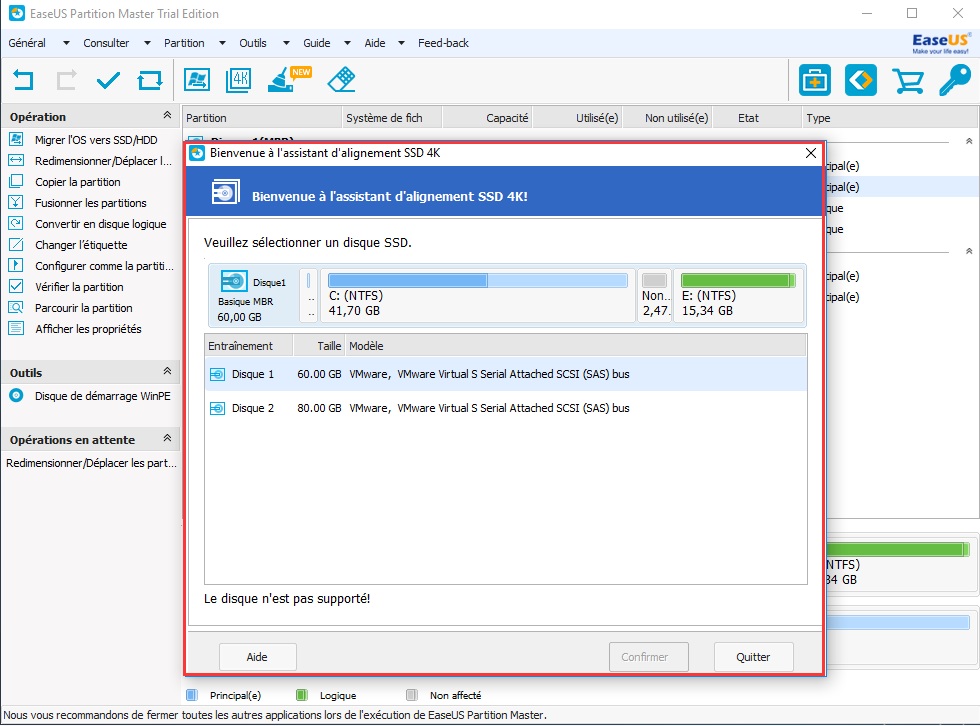Click Parcourir la partition magnifier icon

coord(16,307)
